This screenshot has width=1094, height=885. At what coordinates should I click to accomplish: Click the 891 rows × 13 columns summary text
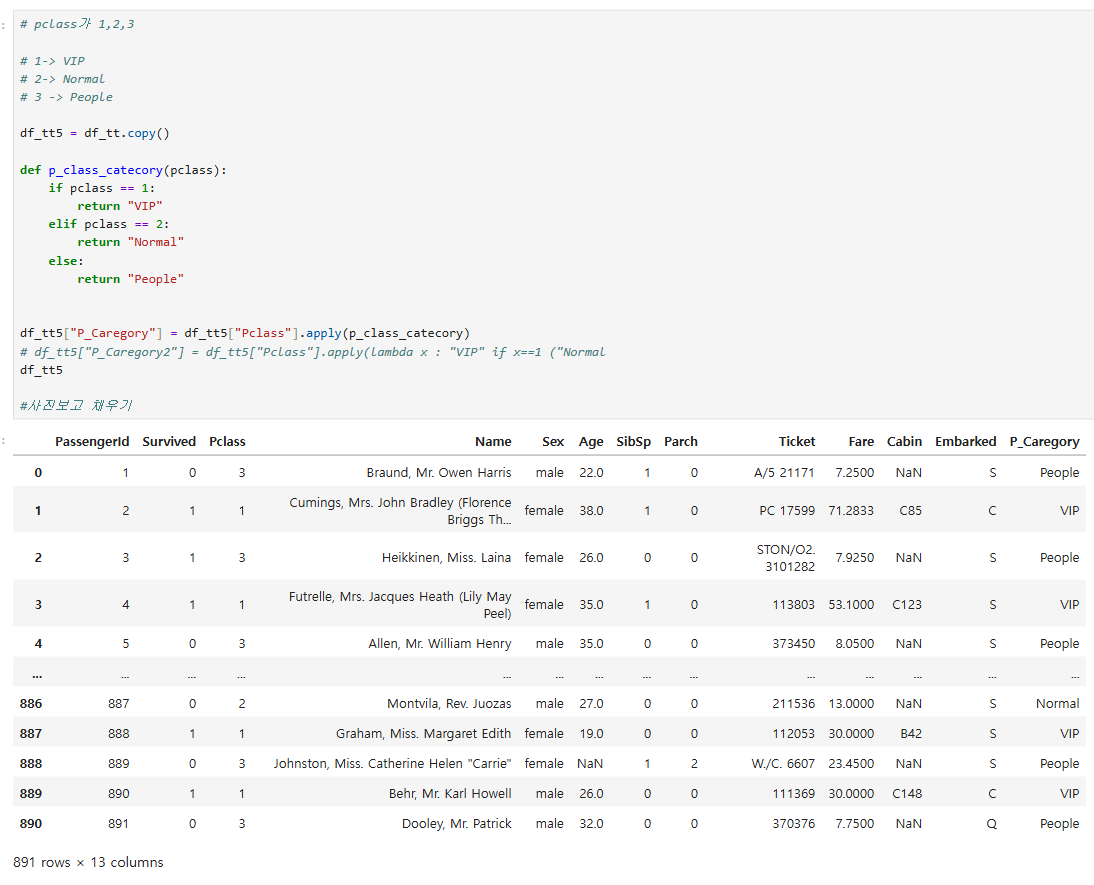88,862
